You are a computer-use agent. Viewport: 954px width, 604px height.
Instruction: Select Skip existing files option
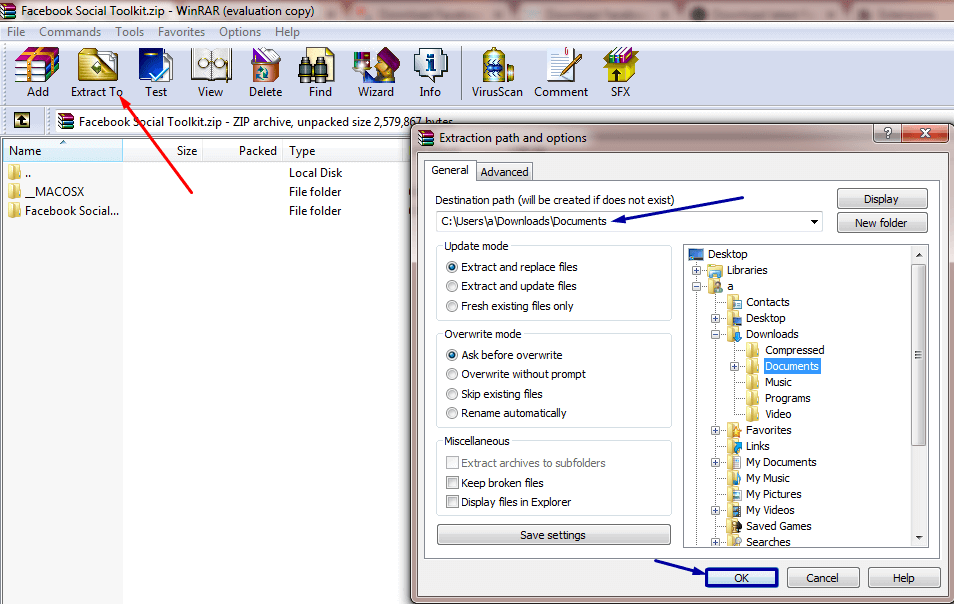click(451, 394)
